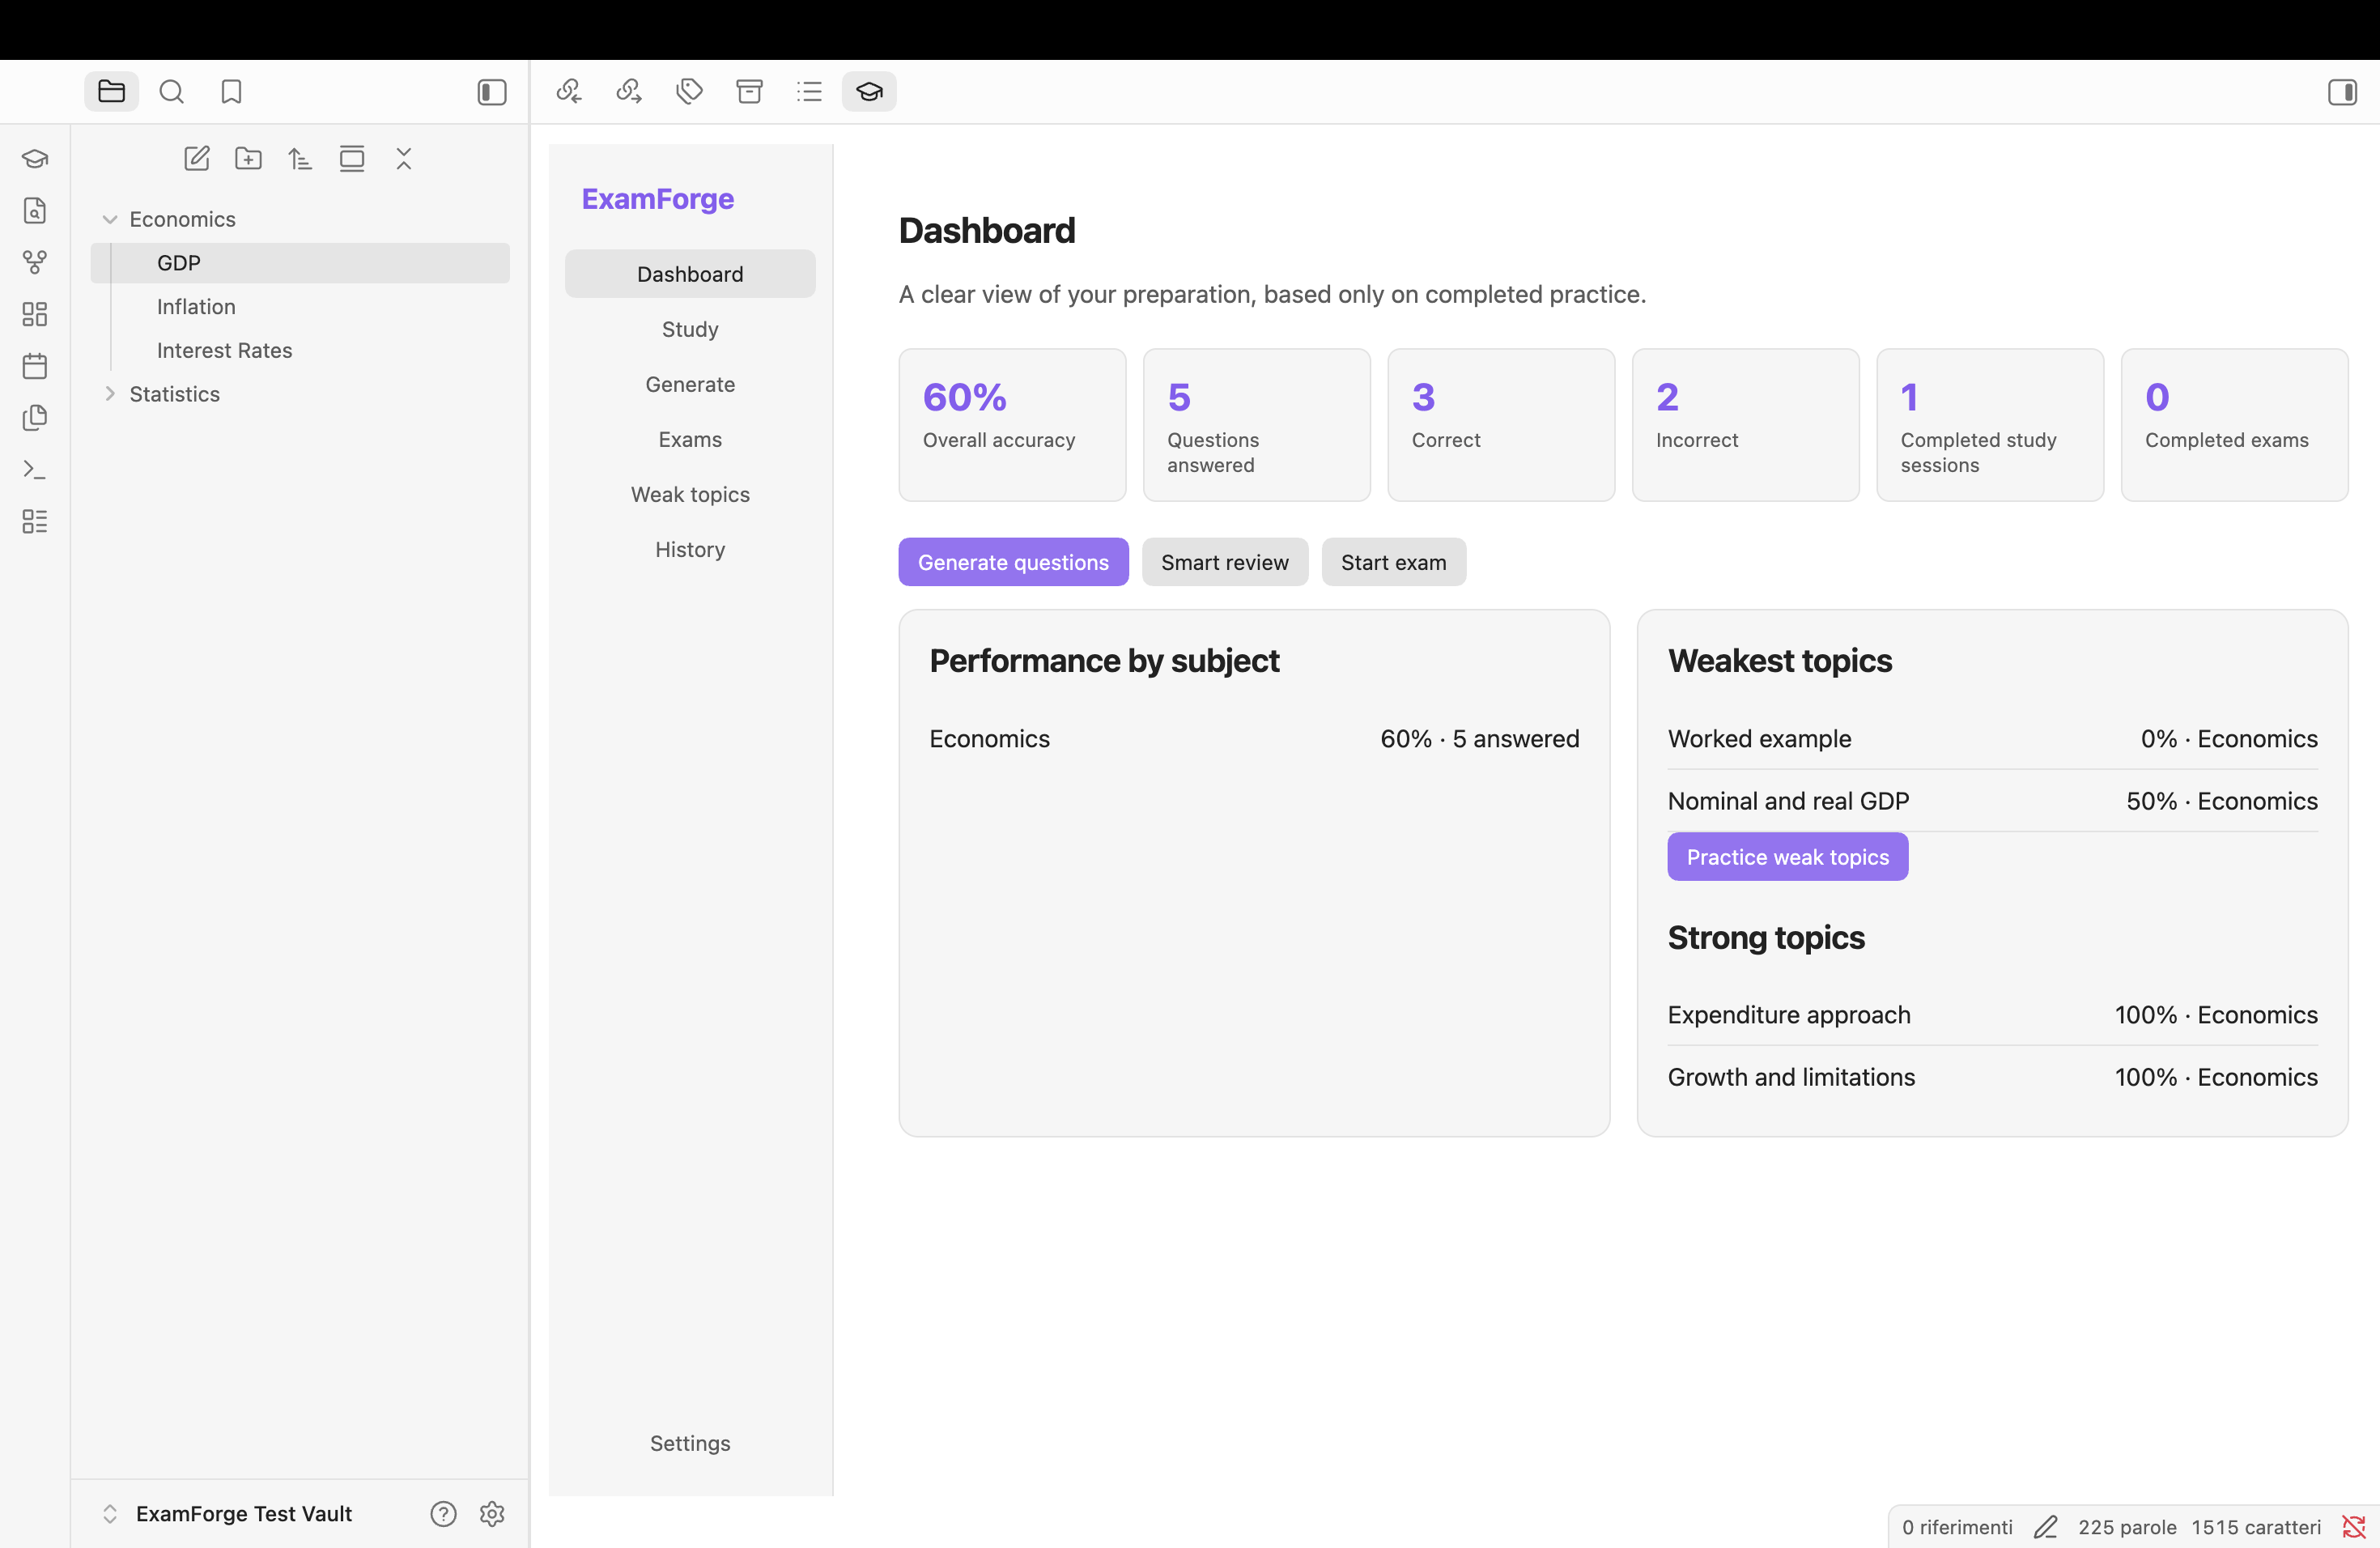The image size is (2380, 1548).
Task: Click the file search icon in the left ribbon
Action: coord(35,211)
